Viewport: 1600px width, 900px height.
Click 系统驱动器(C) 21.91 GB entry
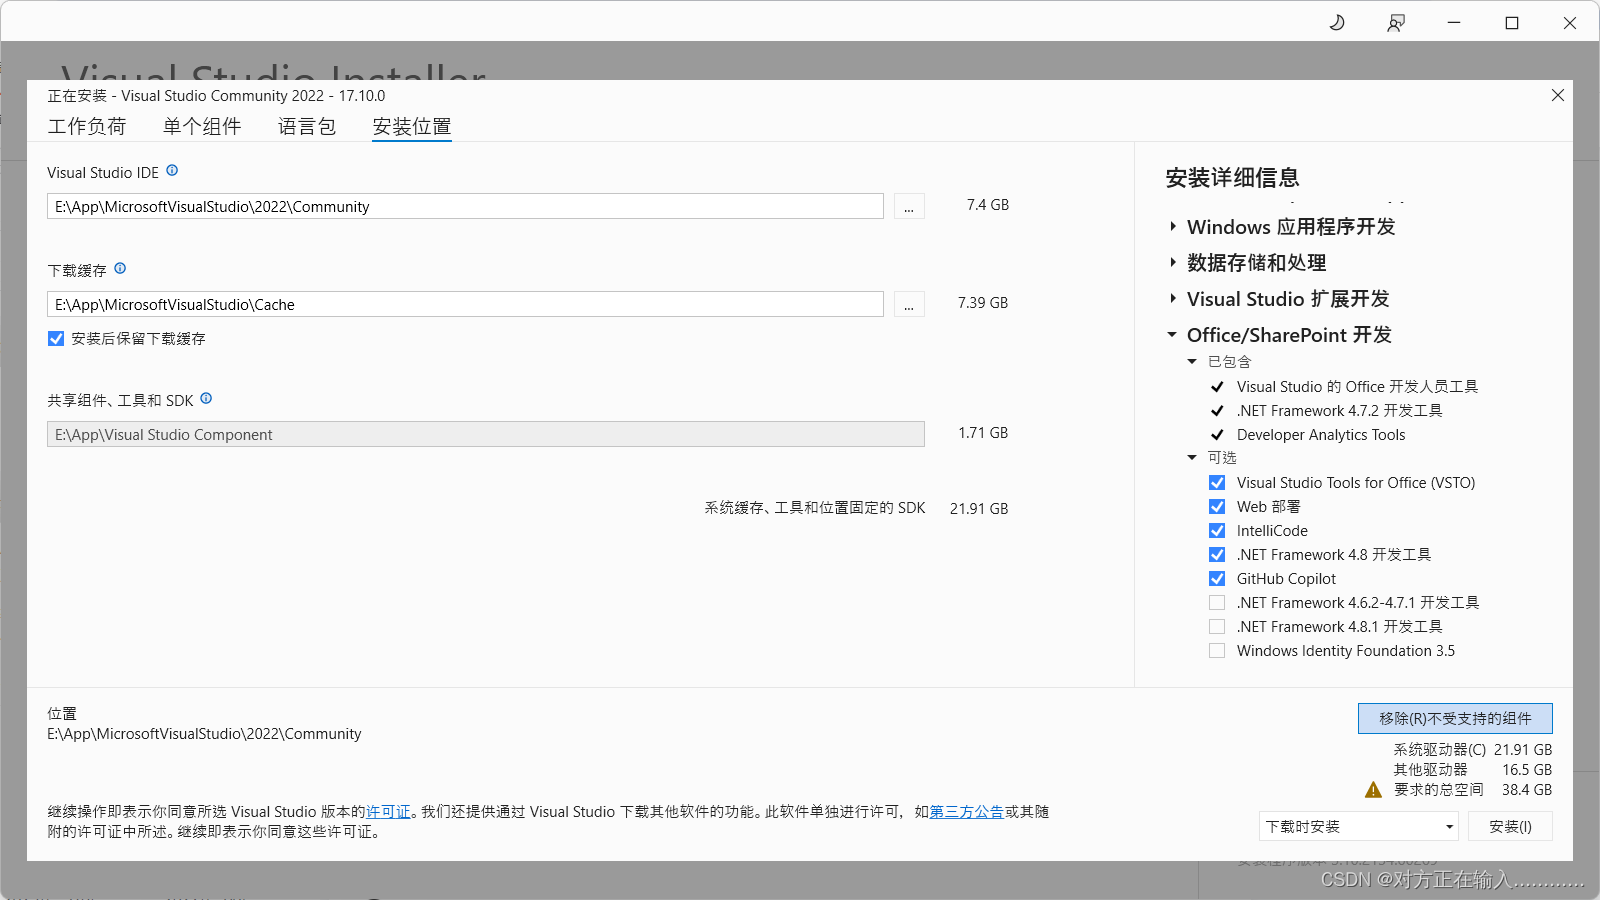point(1472,750)
